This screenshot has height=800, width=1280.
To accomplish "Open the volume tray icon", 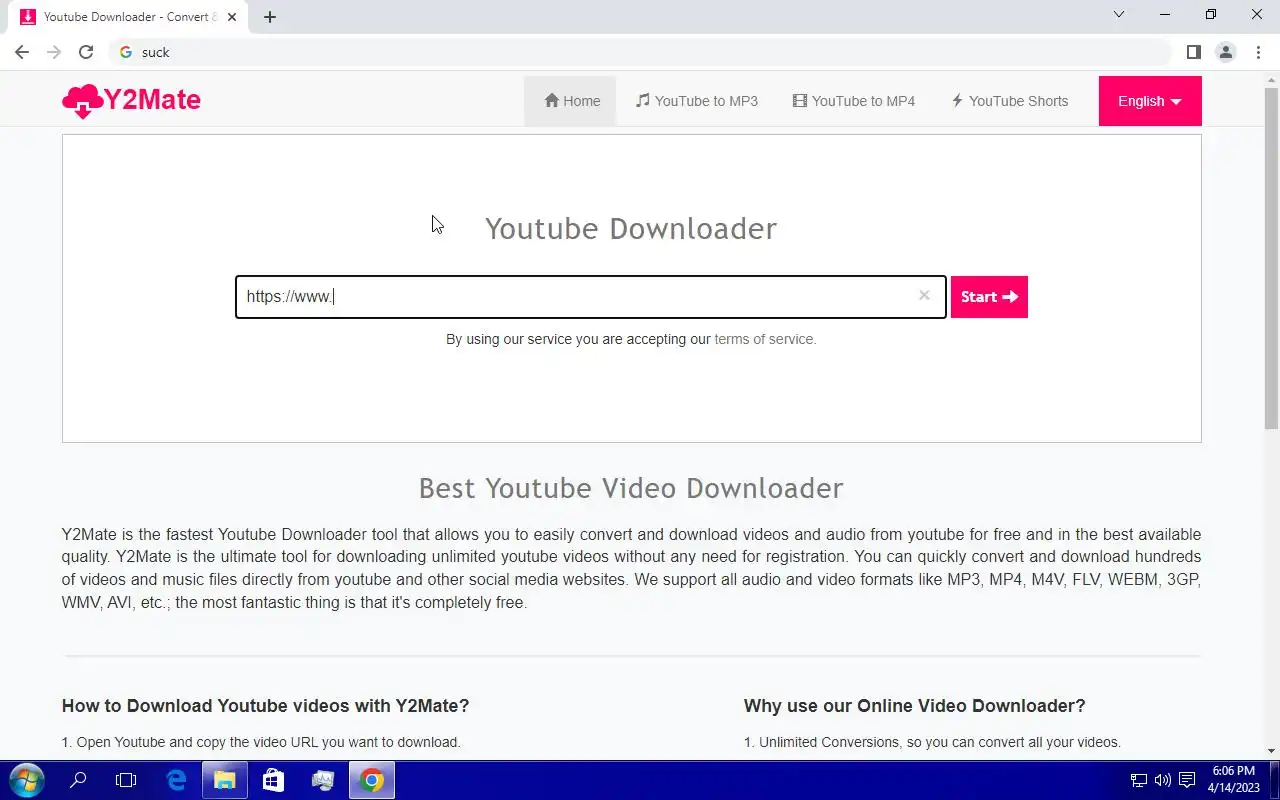I will tap(1162, 780).
